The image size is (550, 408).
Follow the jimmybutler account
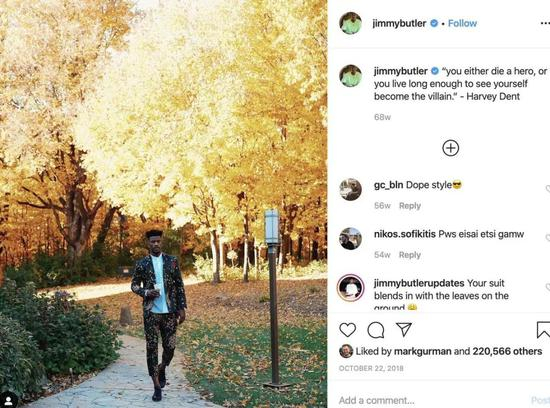pos(462,23)
